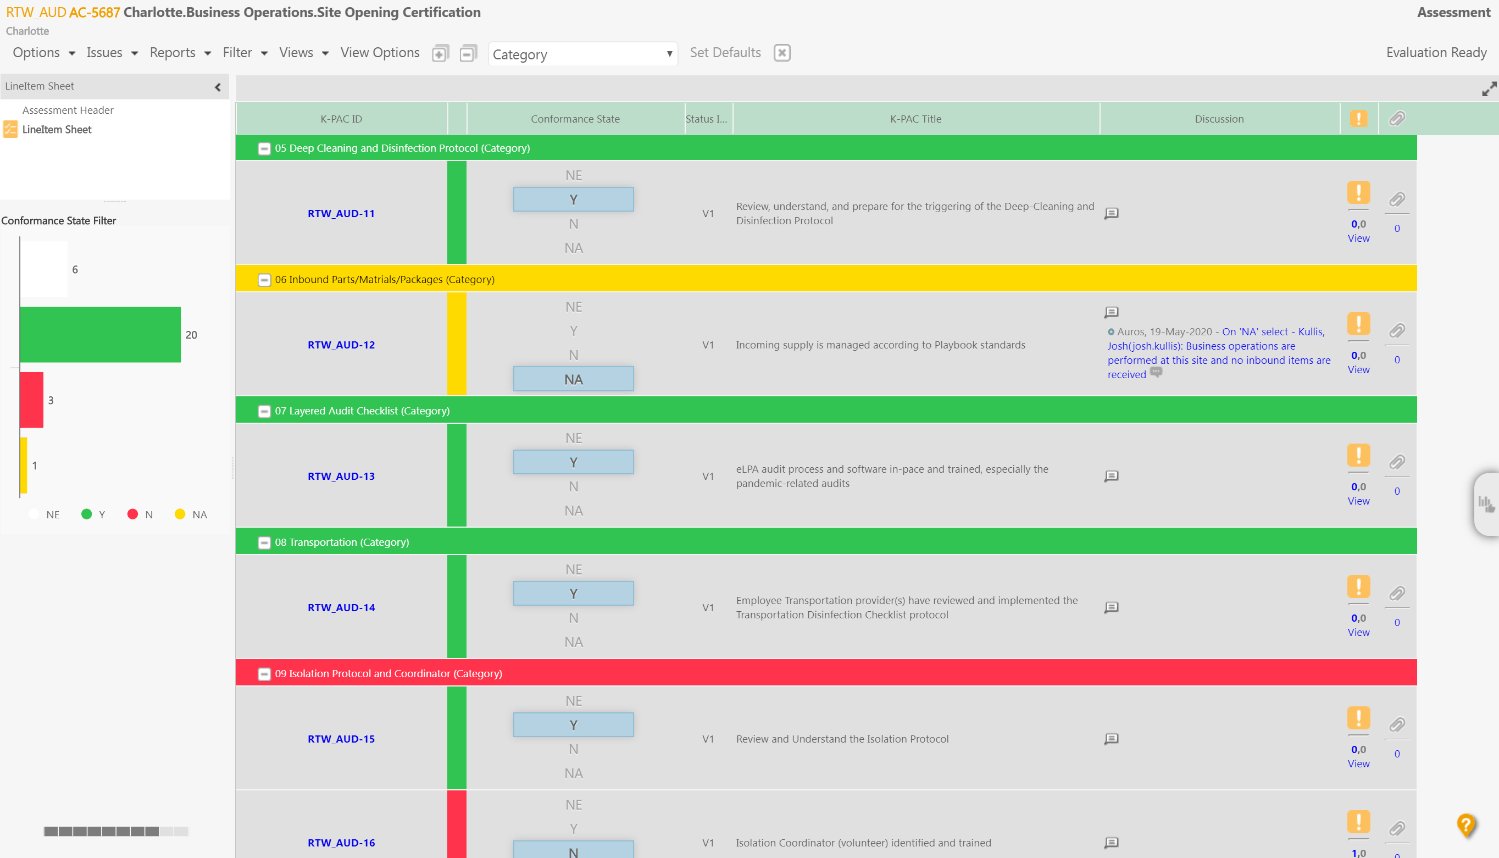Collapse 06 Inbound Parts category
Screen dimensions: 1499x858
point(264,280)
